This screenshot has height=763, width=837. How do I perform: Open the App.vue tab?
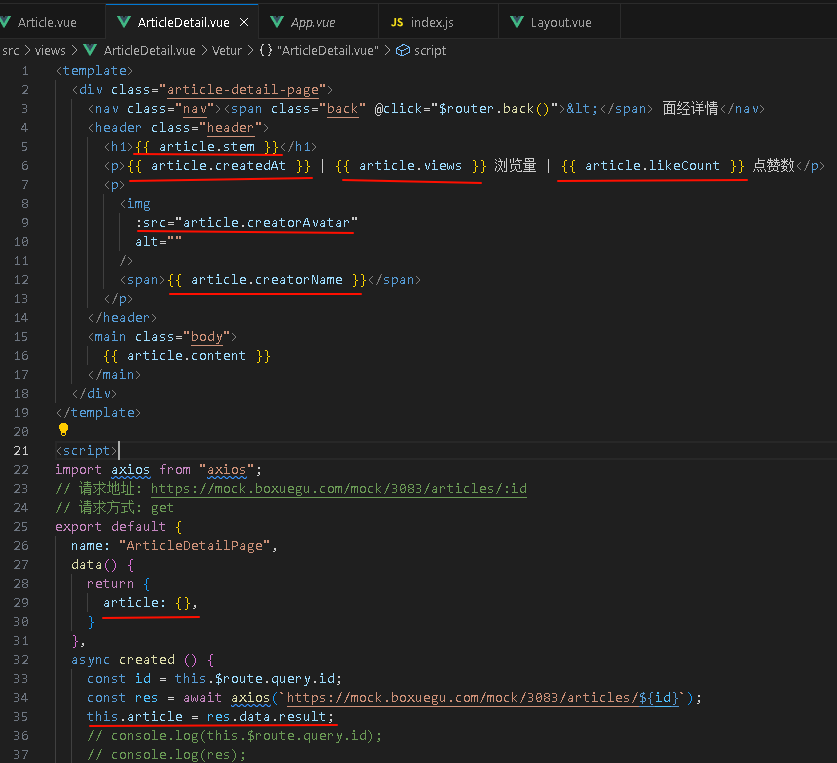(312, 22)
